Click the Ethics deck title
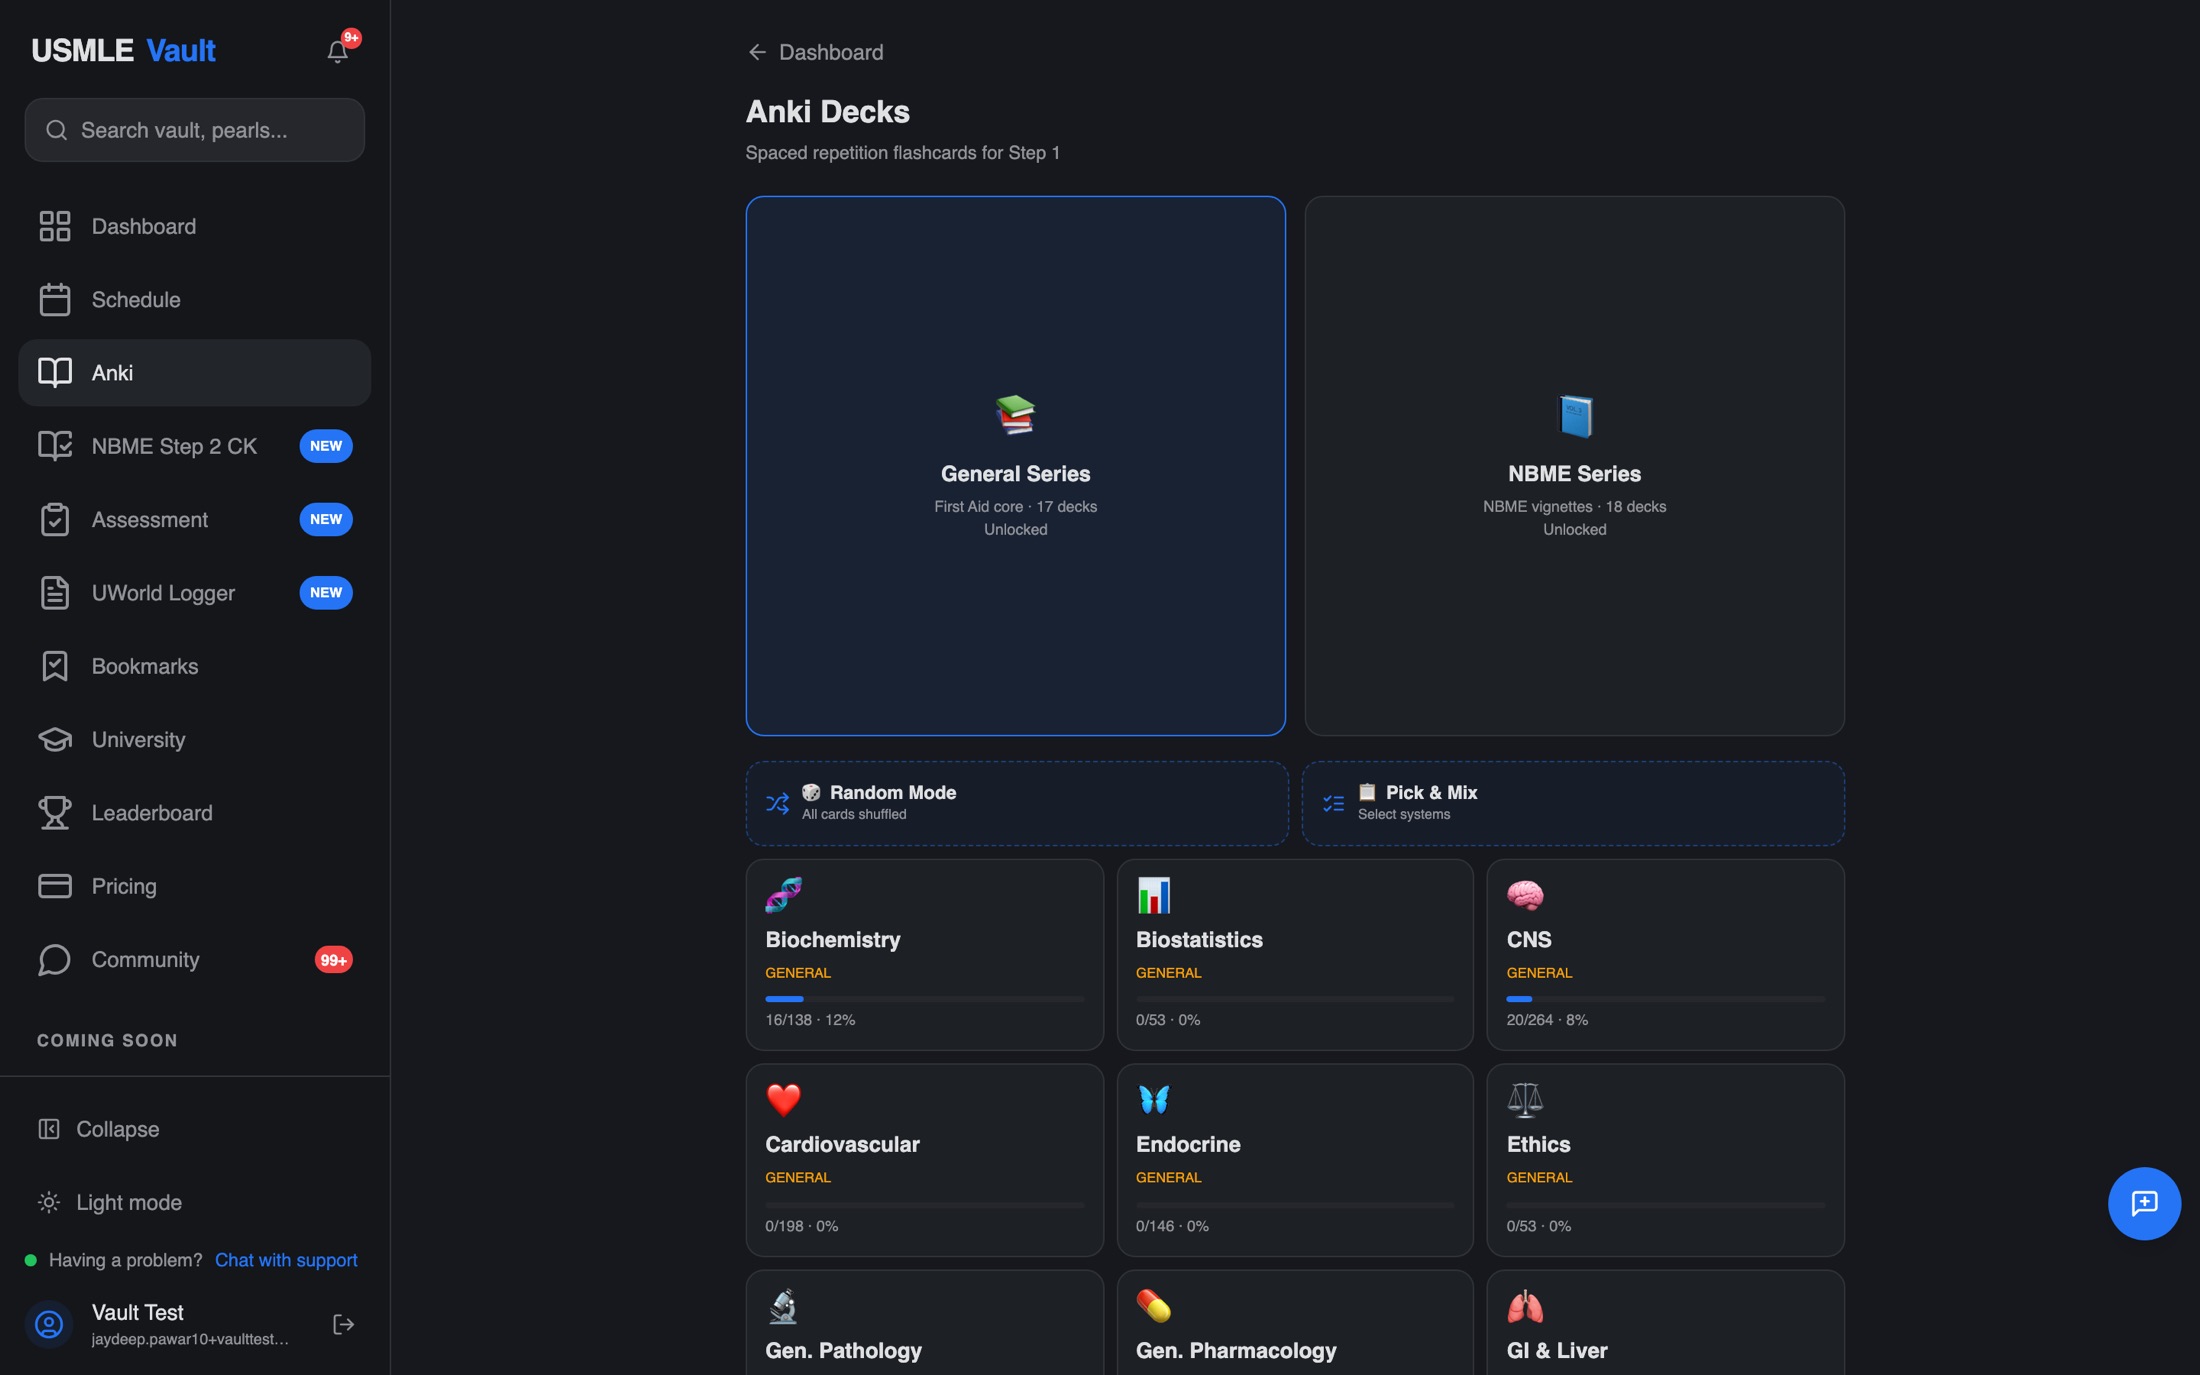Screen dimensions: 2200x1375 coord(1538,1144)
